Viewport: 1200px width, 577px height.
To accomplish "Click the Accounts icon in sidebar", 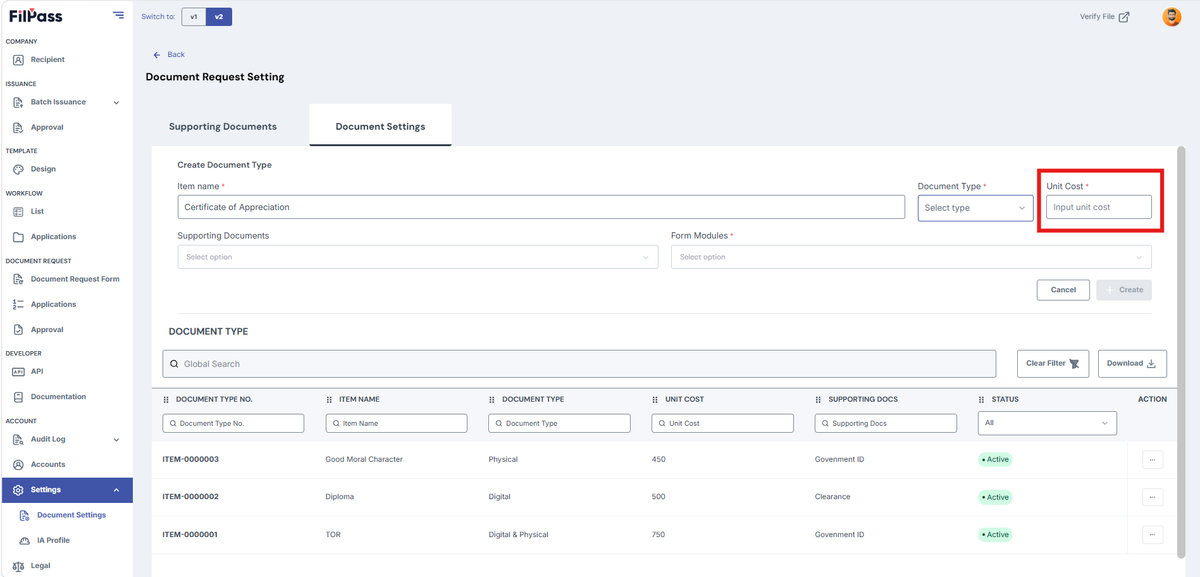I will pos(18,464).
